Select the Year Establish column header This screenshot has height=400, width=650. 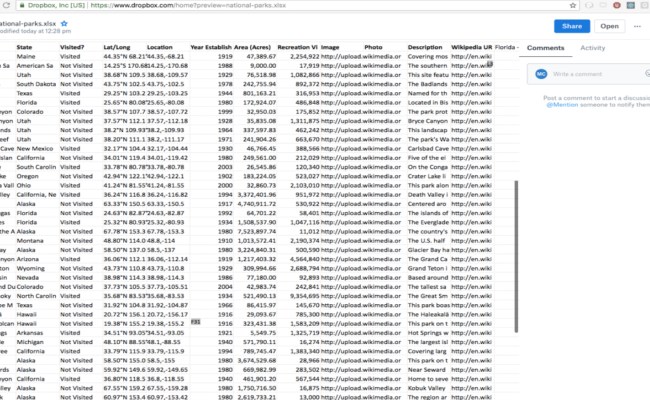211,47
